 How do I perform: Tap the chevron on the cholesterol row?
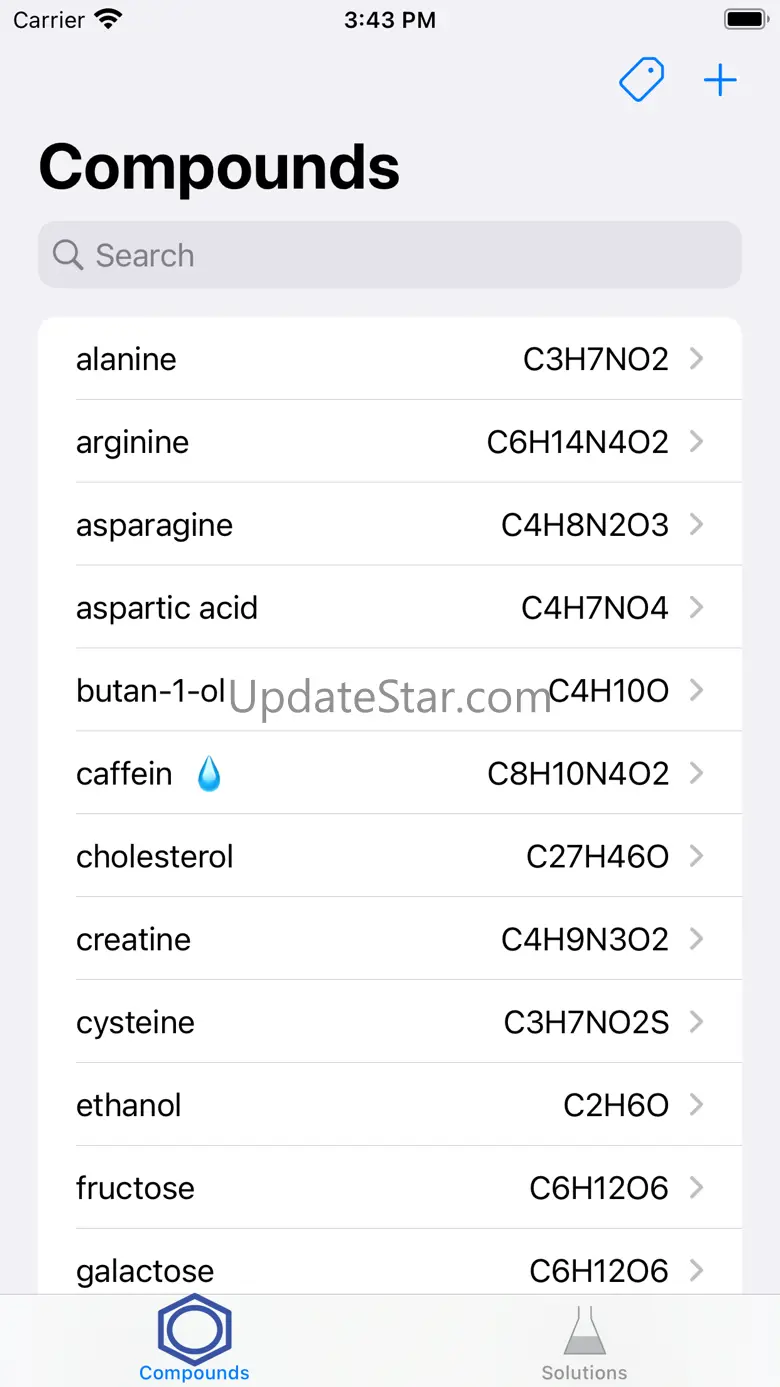coord(697,856)
